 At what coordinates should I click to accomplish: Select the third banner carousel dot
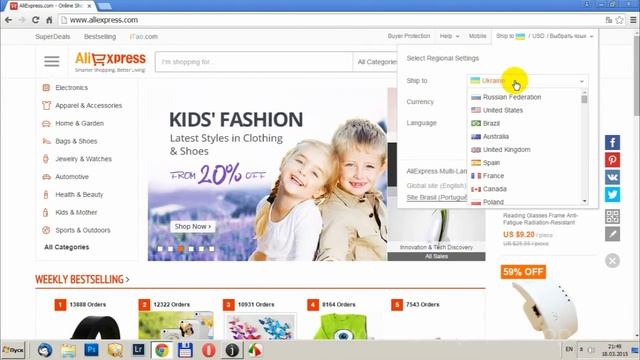tap(180, 249)
